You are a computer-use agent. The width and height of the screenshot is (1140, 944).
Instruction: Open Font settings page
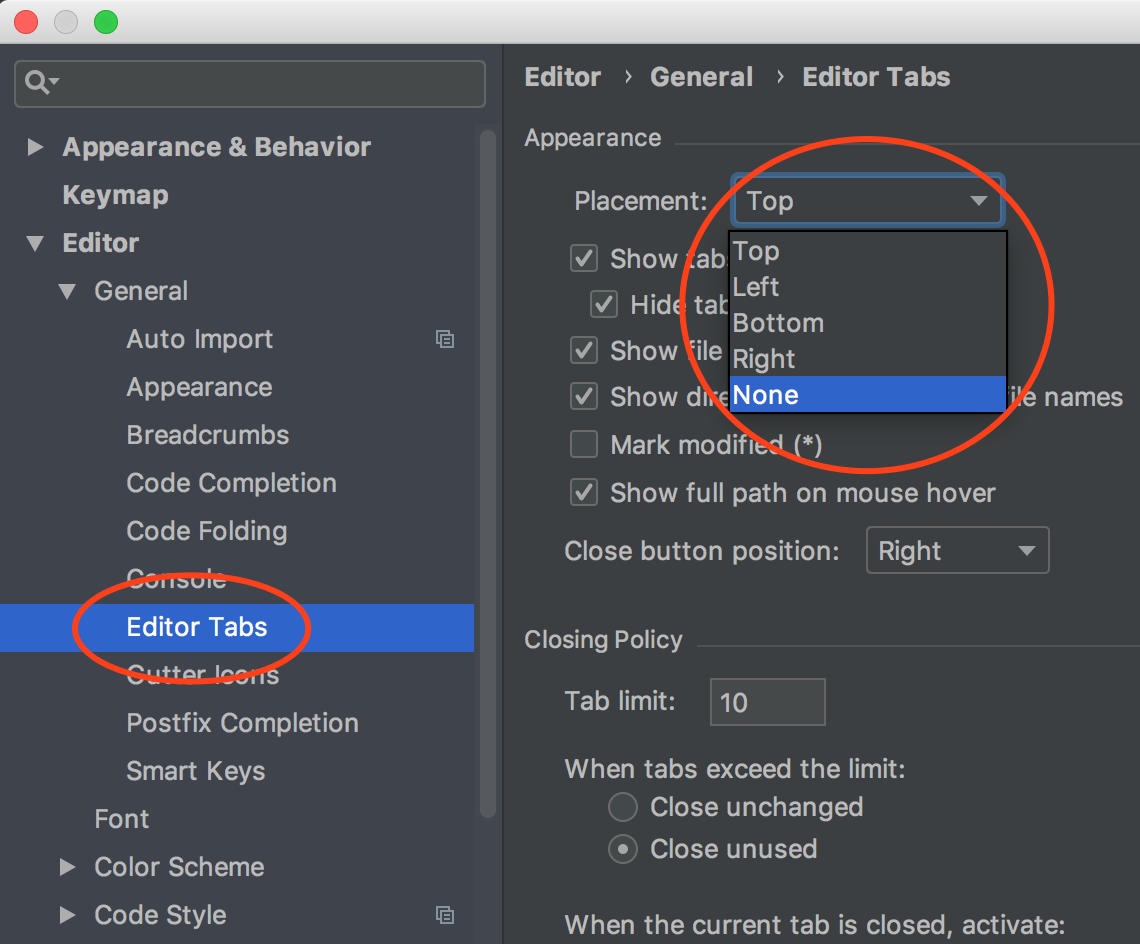tap(121, 819)
